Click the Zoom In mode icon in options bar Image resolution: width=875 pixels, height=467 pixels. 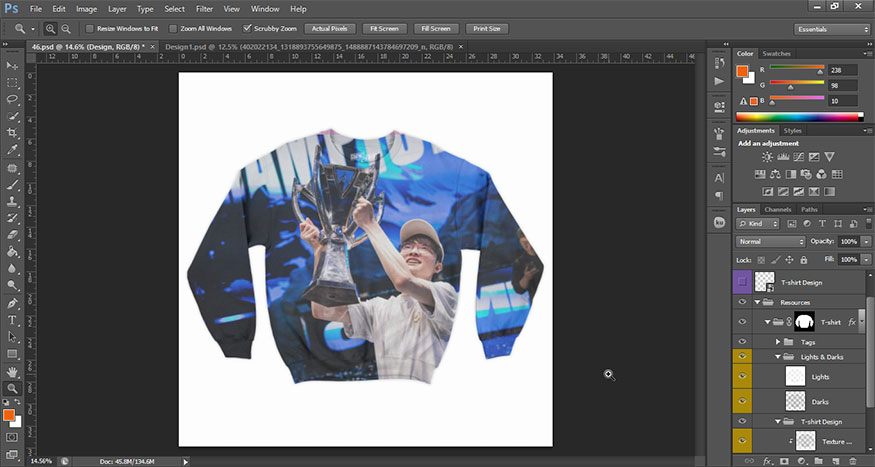pos(50,28)
